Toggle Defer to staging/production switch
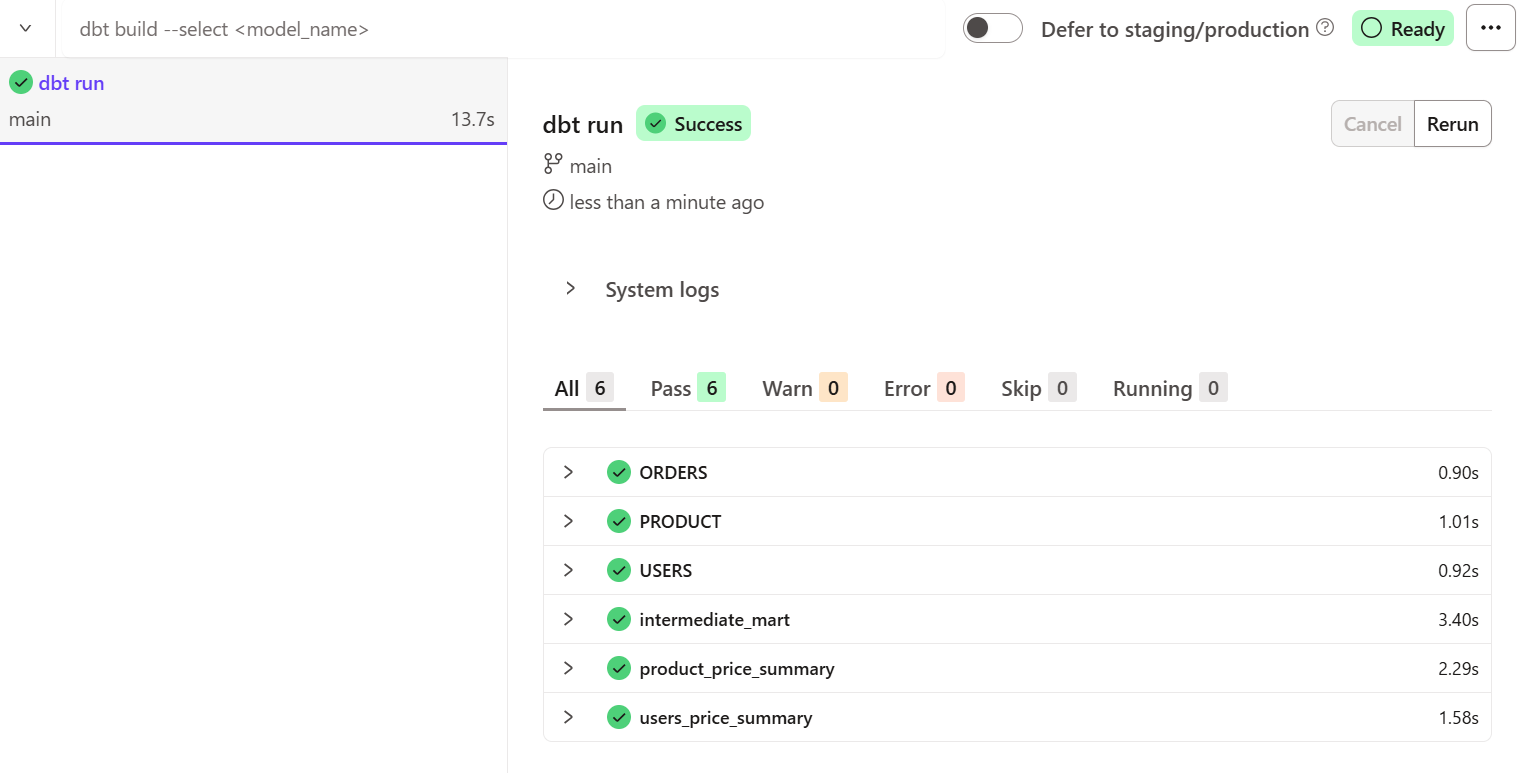Screen dimensions: 1523x773 [x=992, y=28]
